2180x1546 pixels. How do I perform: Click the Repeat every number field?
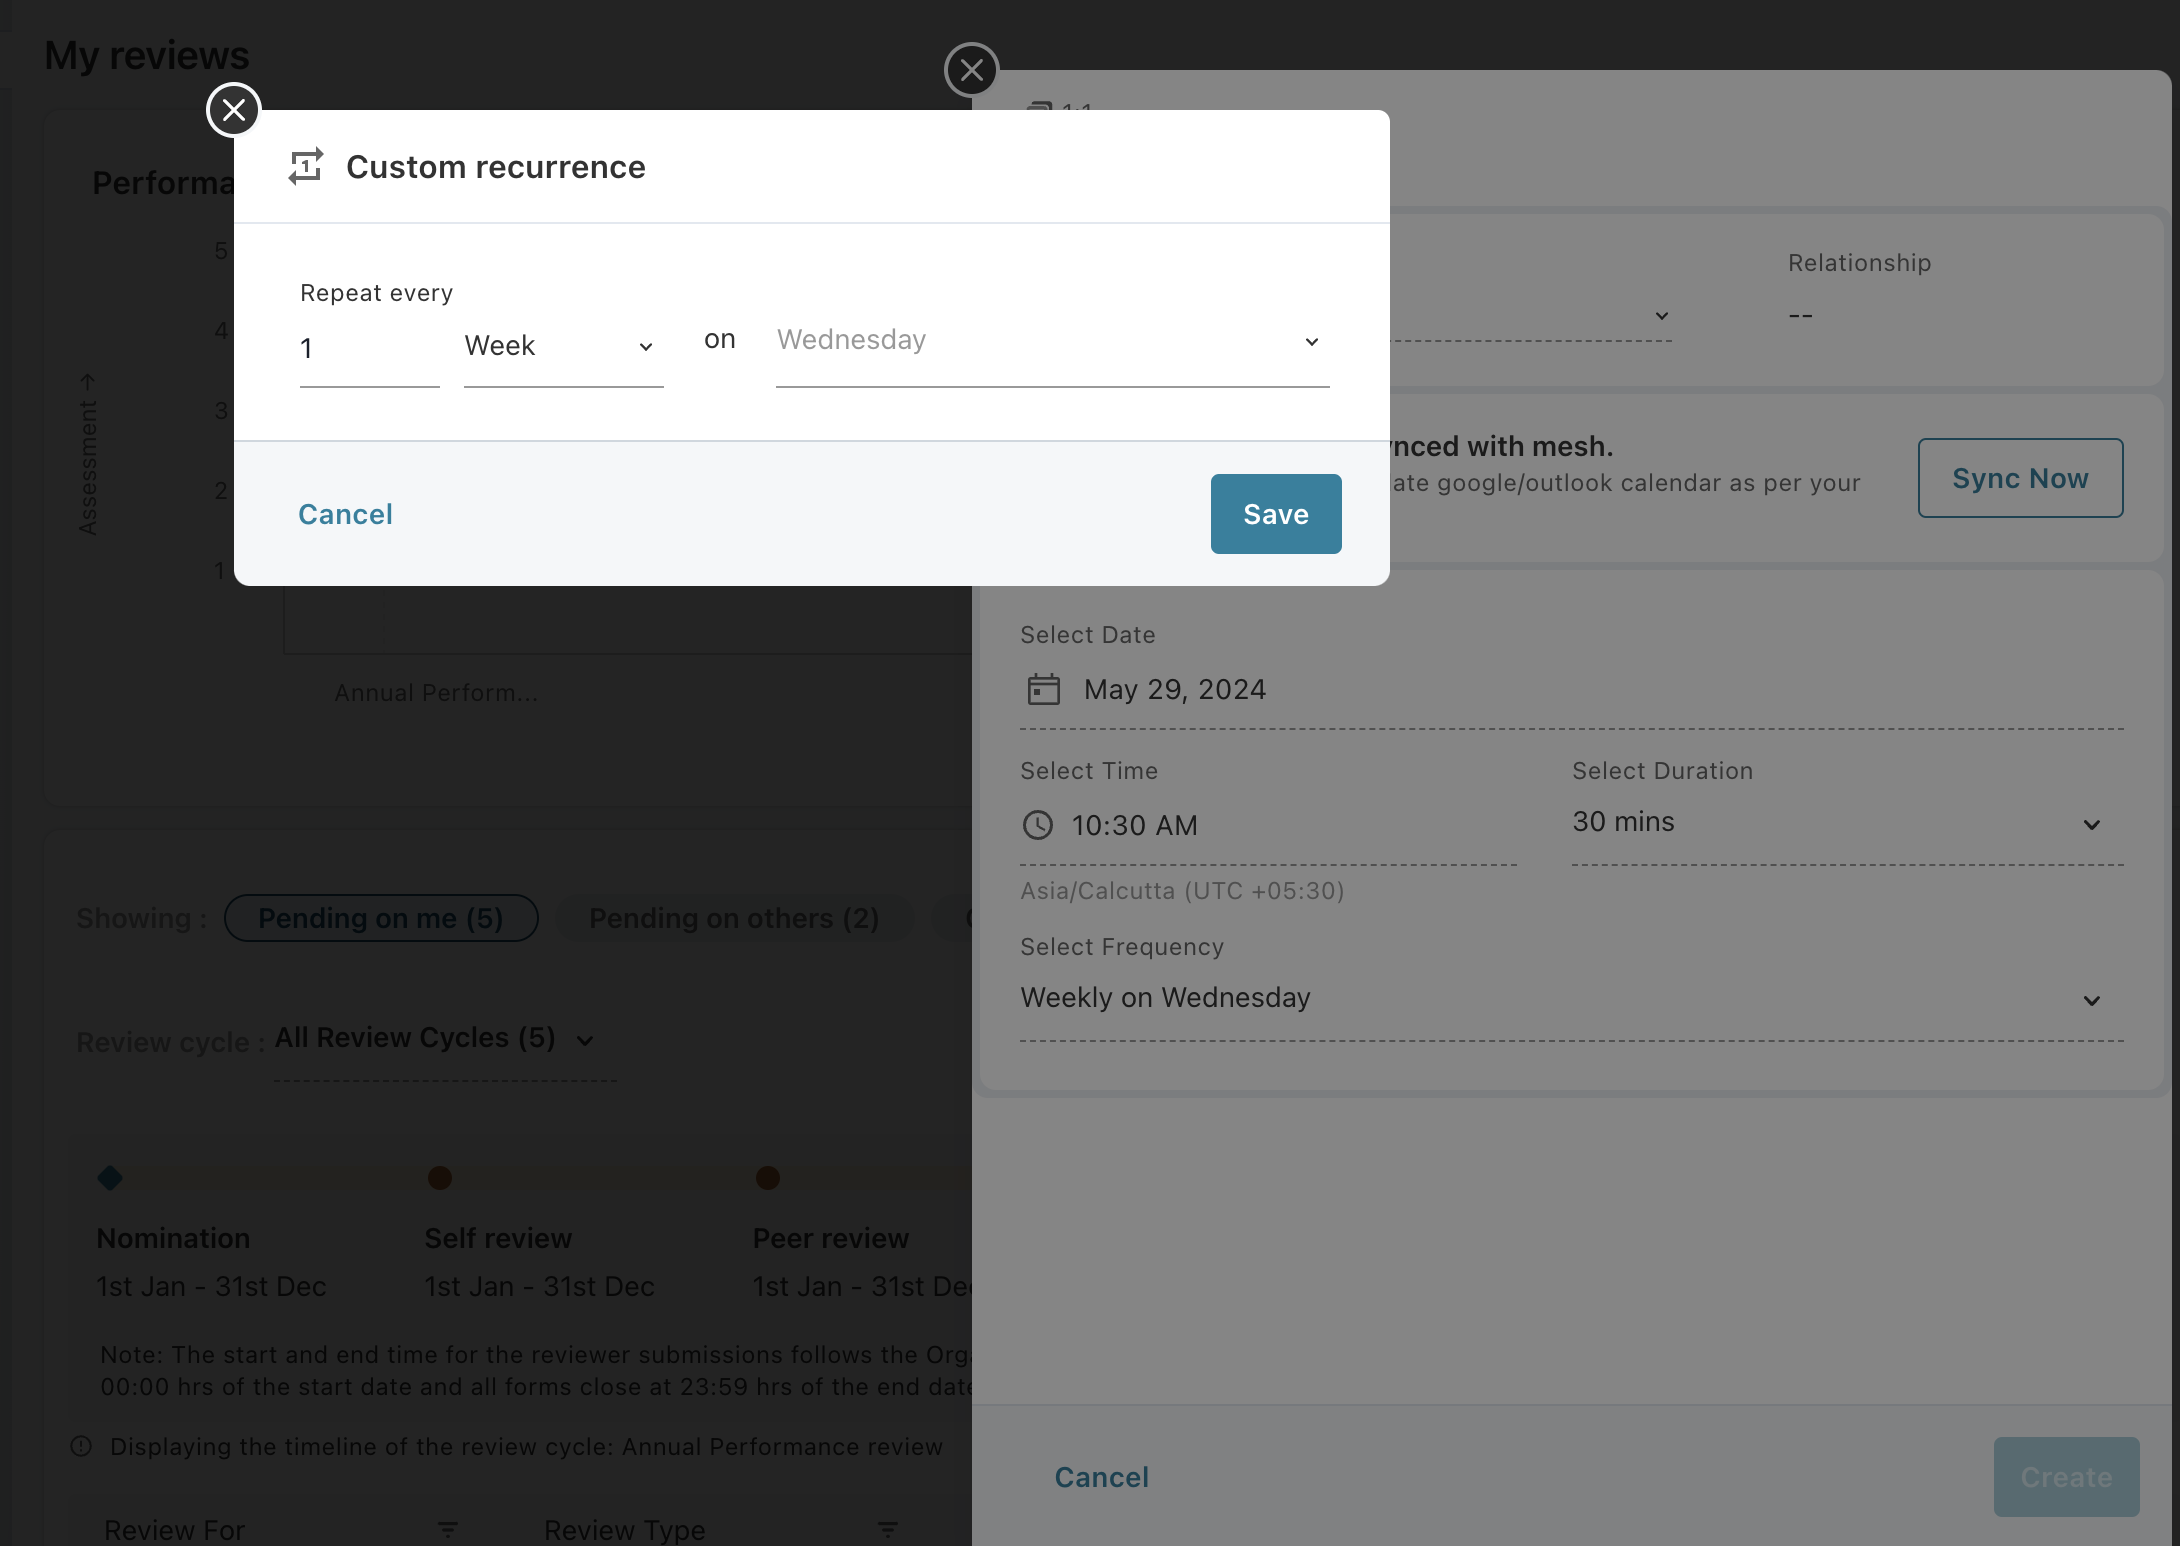[x=369, y=348]
